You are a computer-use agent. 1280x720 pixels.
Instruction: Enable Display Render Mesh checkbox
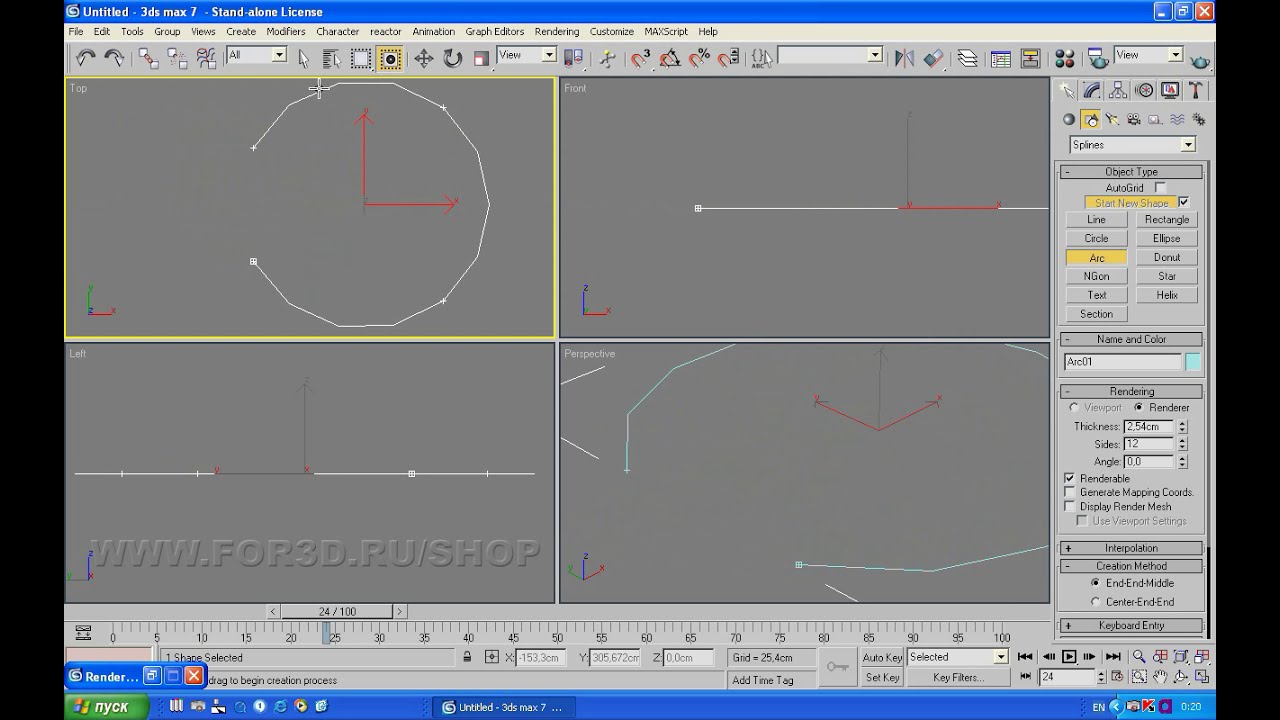pos(1070,507)
